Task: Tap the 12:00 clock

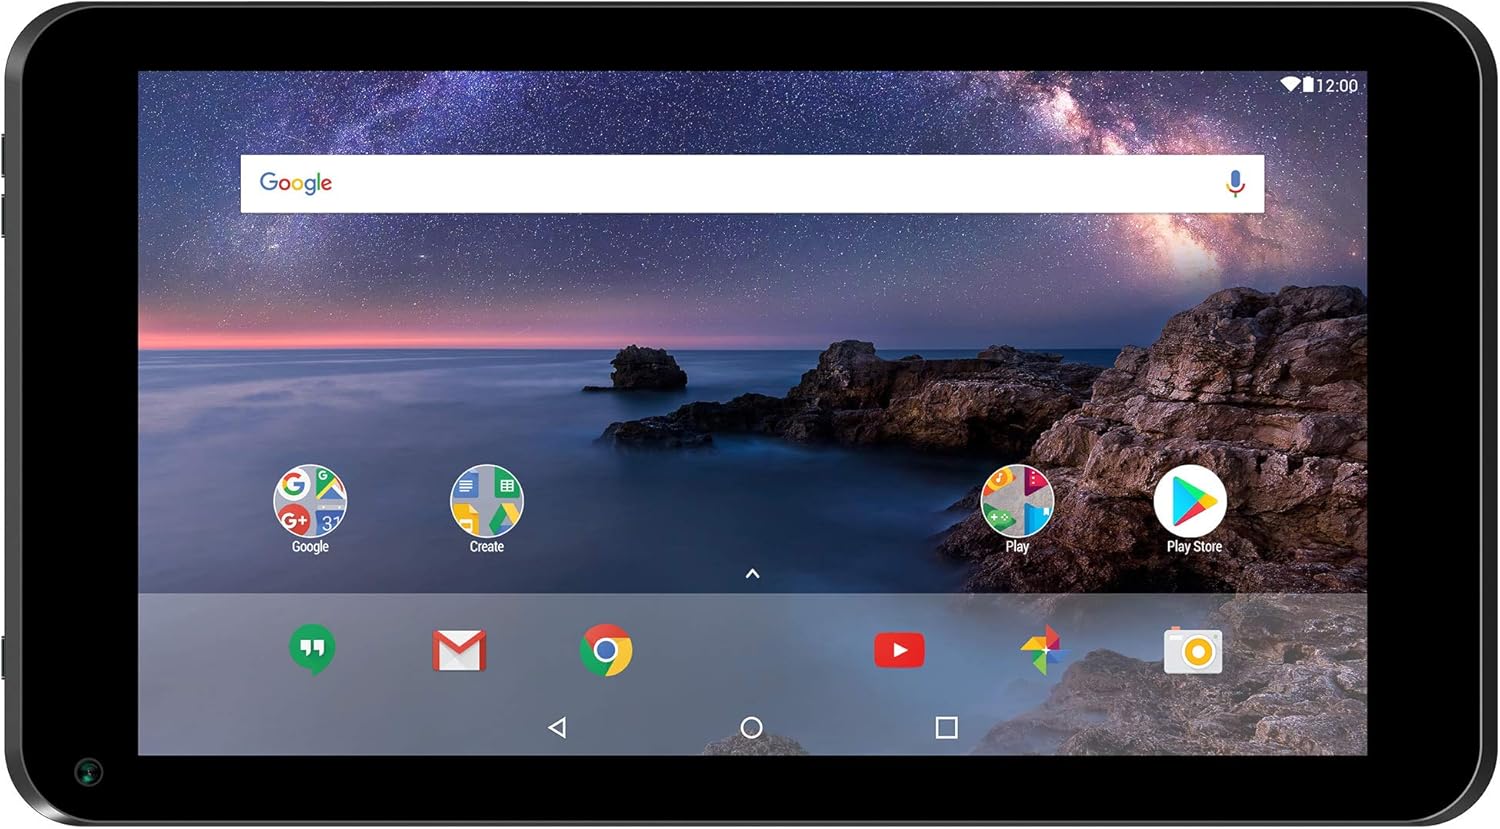Action: click(1337, 86)
